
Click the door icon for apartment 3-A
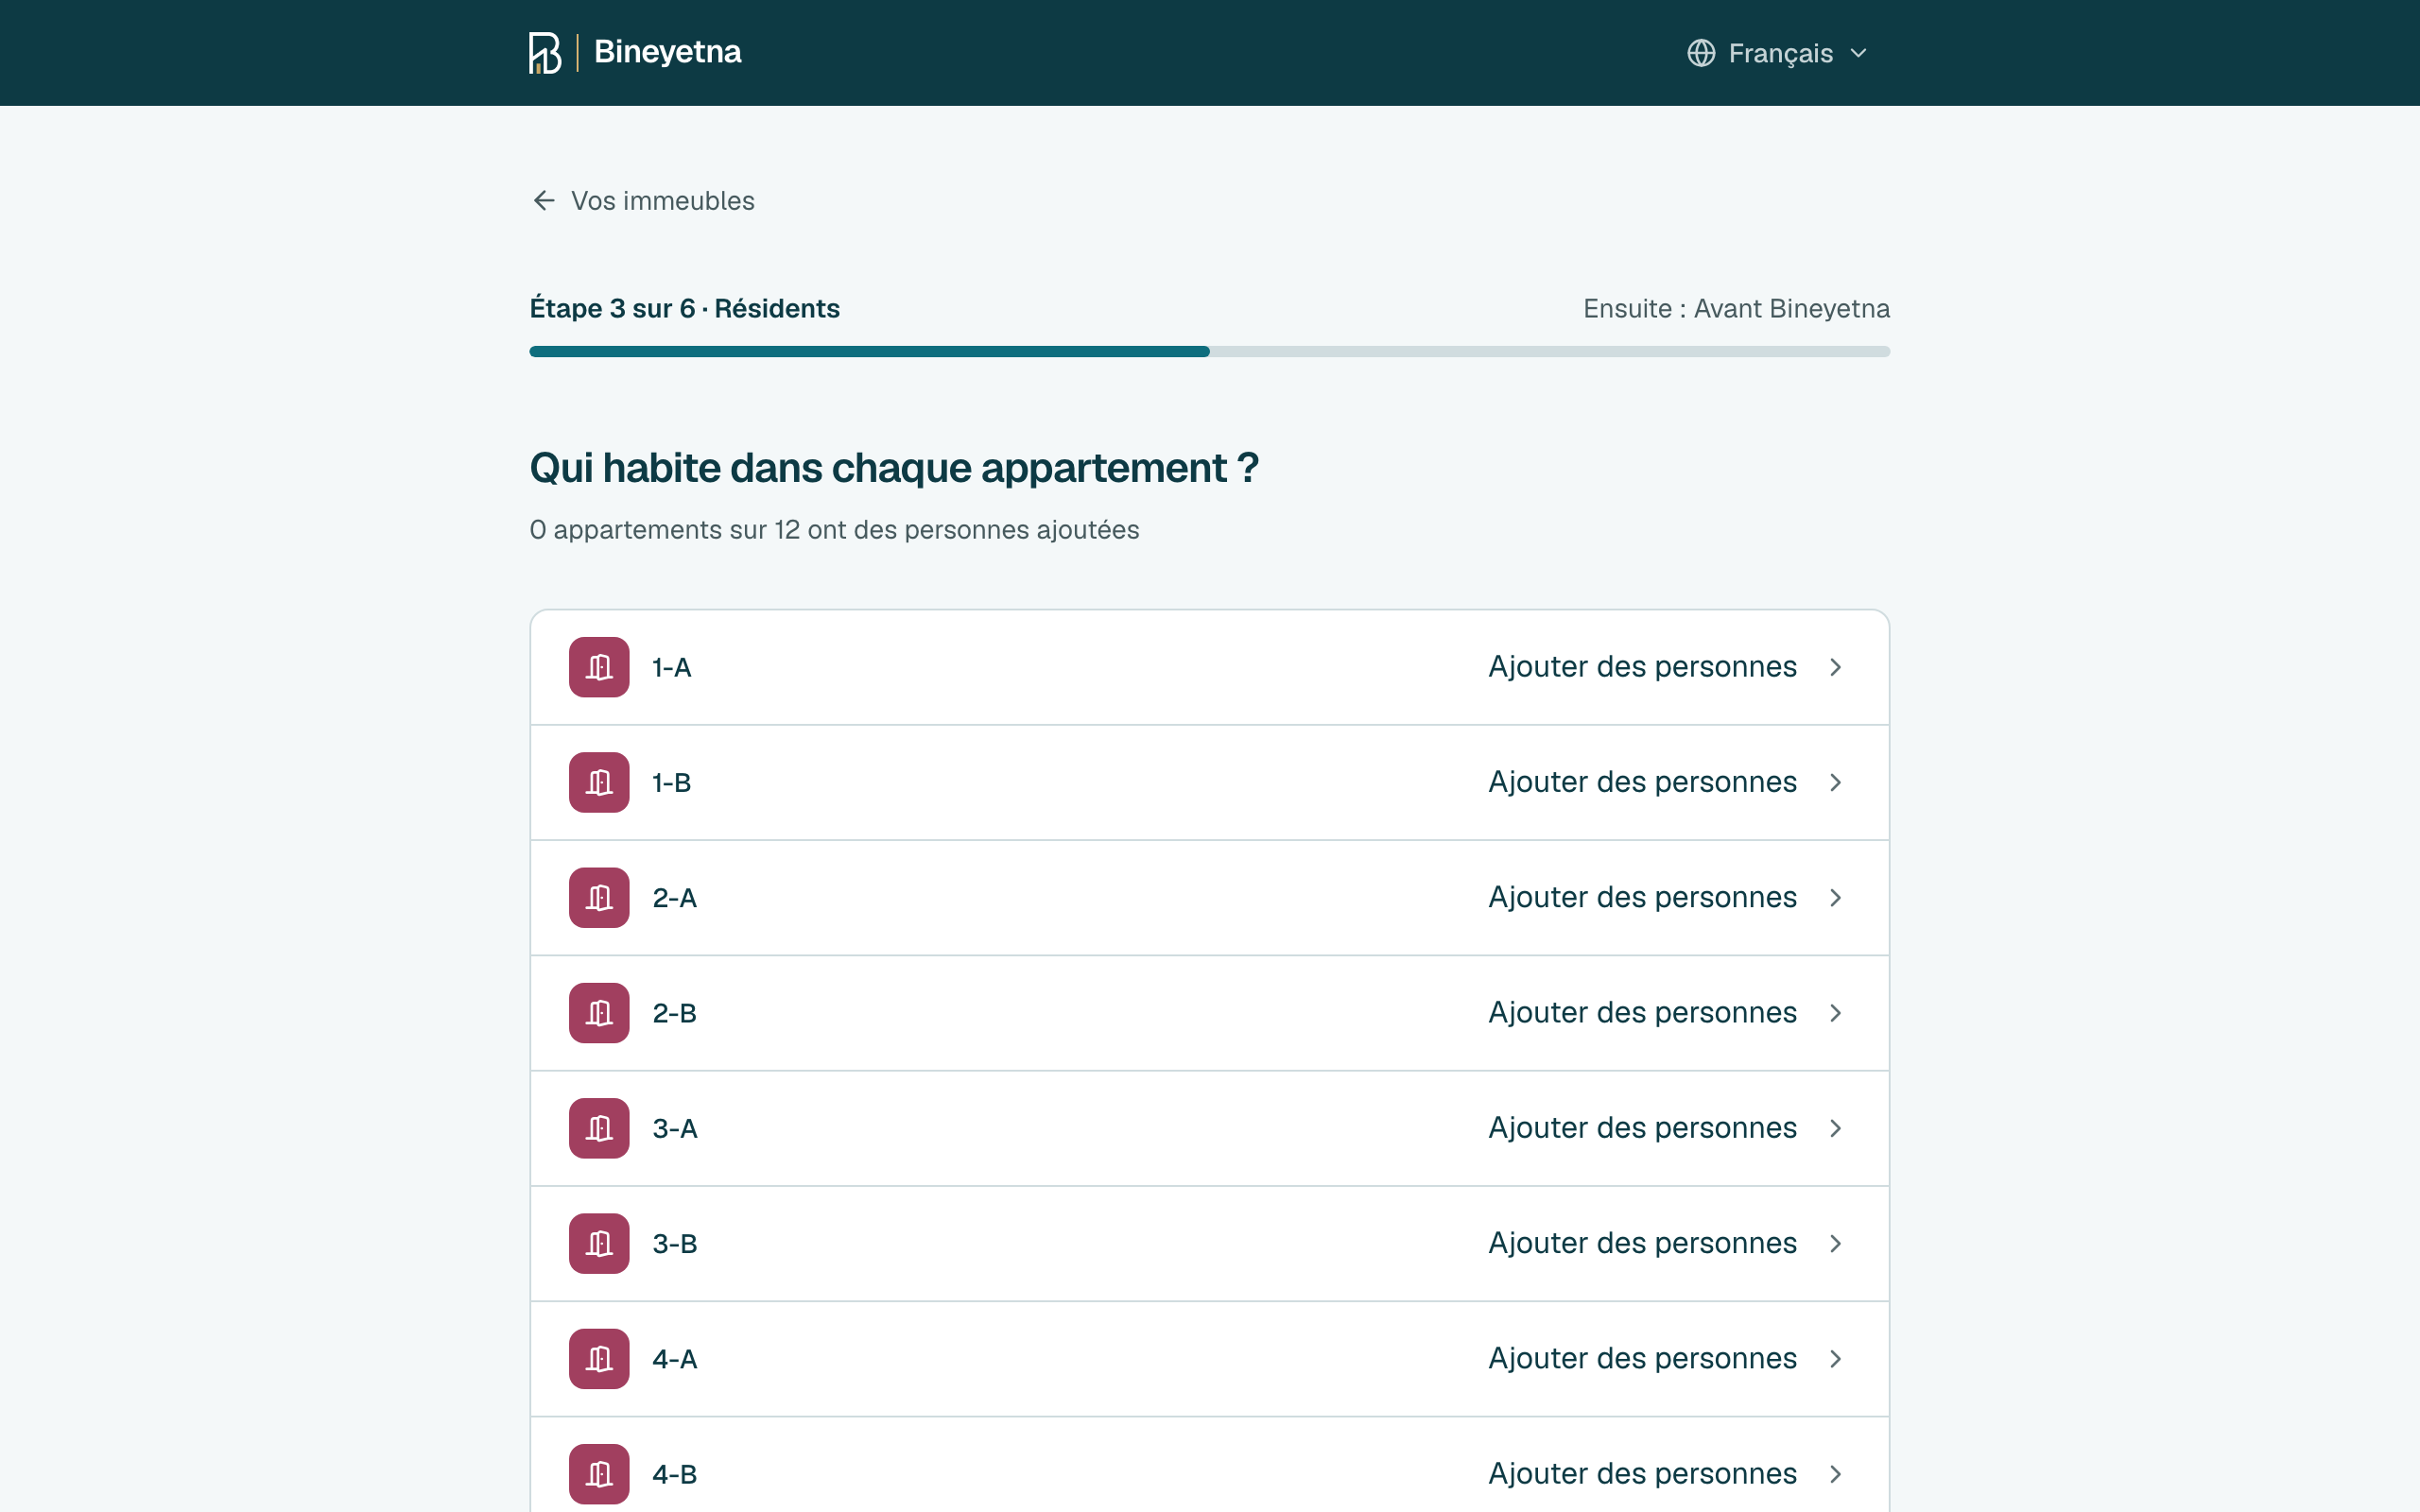(x=599, y=1128)
